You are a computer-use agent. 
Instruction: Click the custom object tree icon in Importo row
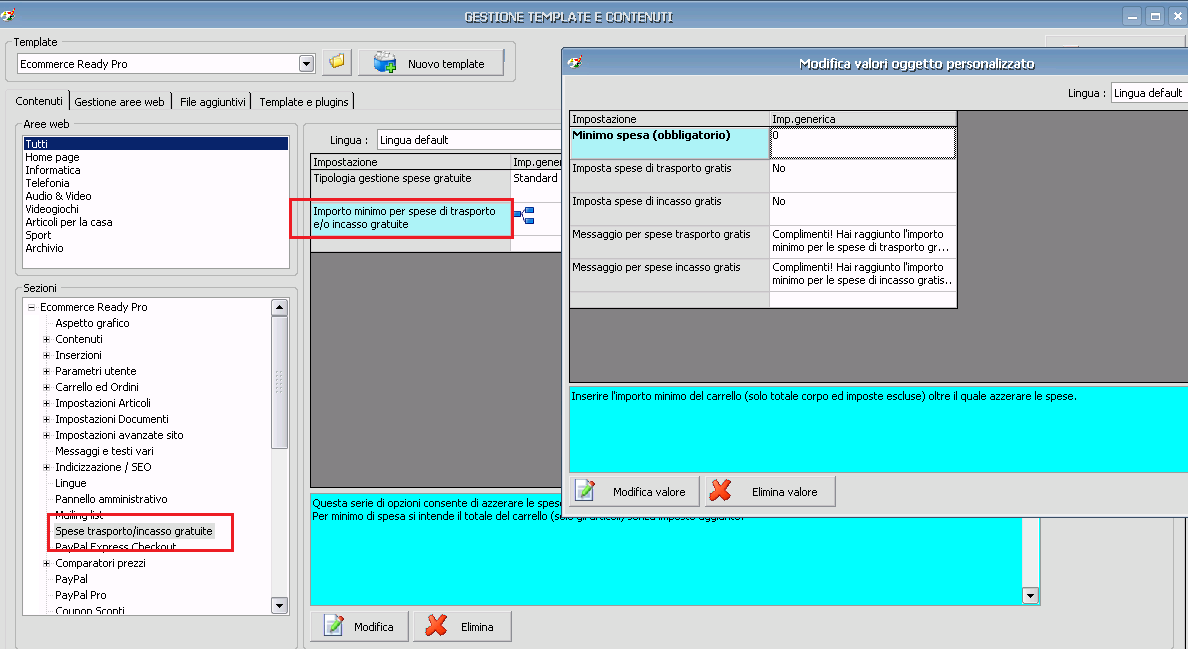point(524,216)
